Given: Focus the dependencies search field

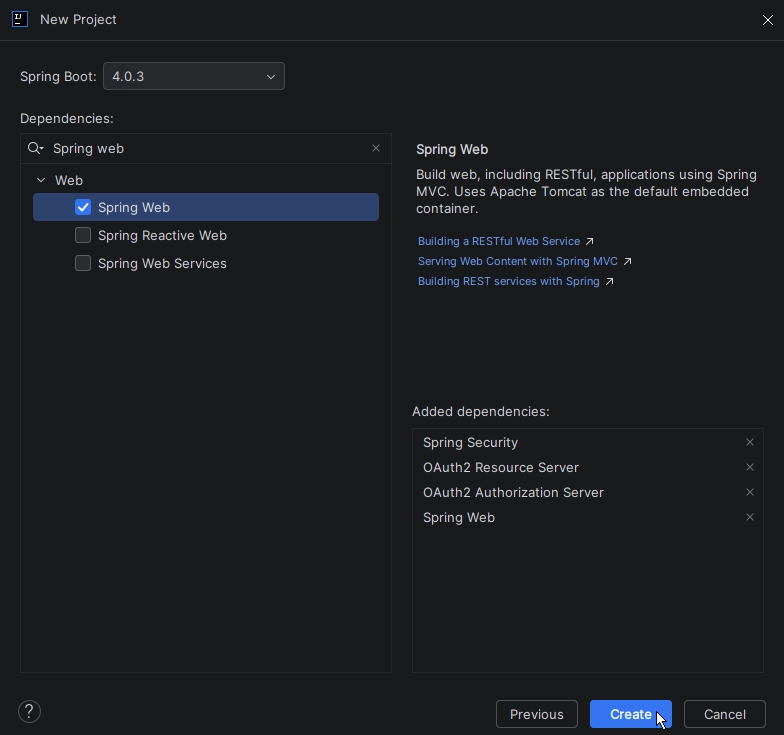Looking at the screenshot, I should pyautogui.click(x=206, y=148).
